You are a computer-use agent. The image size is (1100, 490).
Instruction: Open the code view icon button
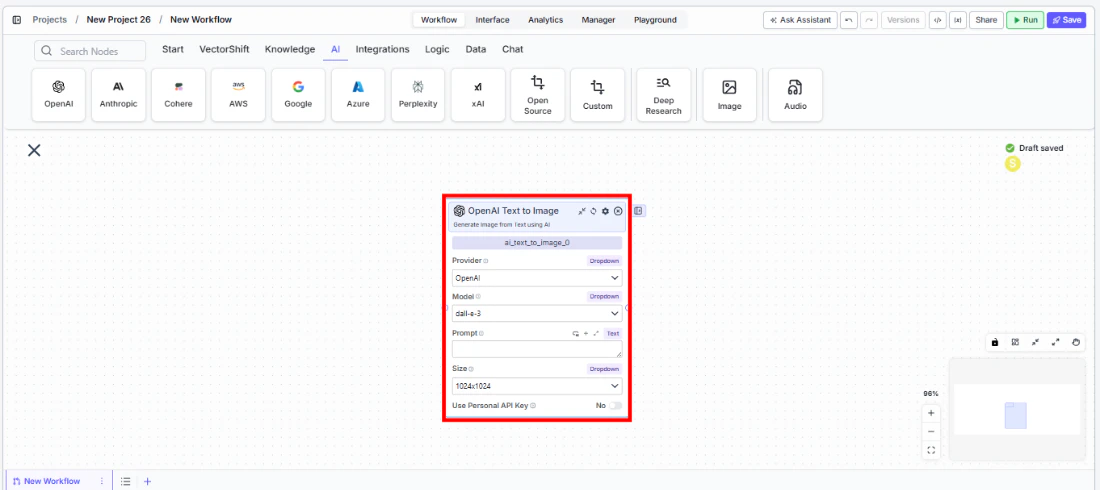click(x=937, y=20)
